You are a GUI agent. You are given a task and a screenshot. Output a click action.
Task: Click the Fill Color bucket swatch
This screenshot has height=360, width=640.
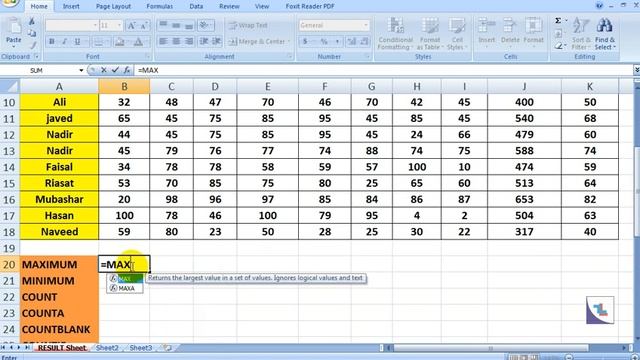tap(119, 42)
